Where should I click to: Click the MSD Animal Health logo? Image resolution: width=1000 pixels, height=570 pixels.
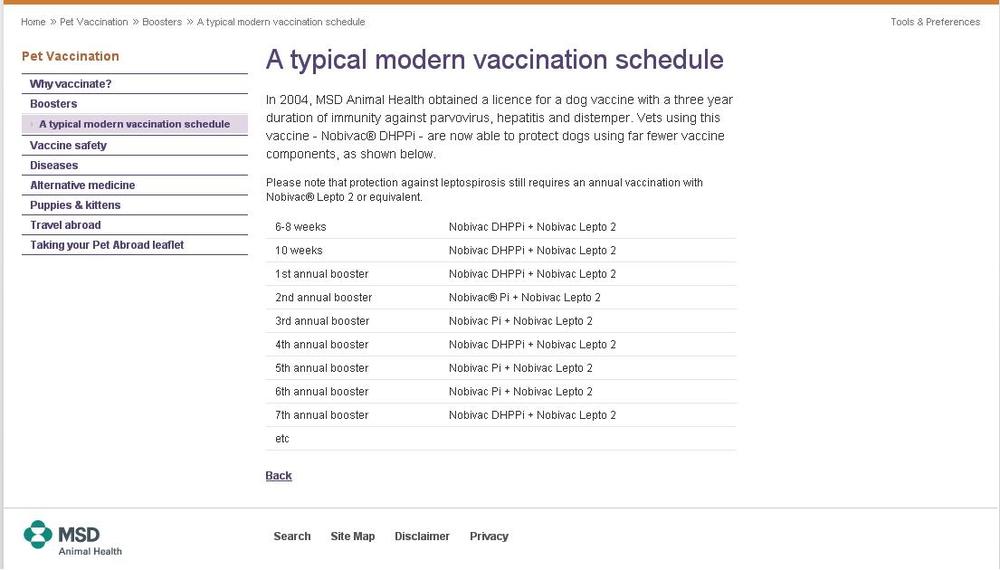click(73, 538)
